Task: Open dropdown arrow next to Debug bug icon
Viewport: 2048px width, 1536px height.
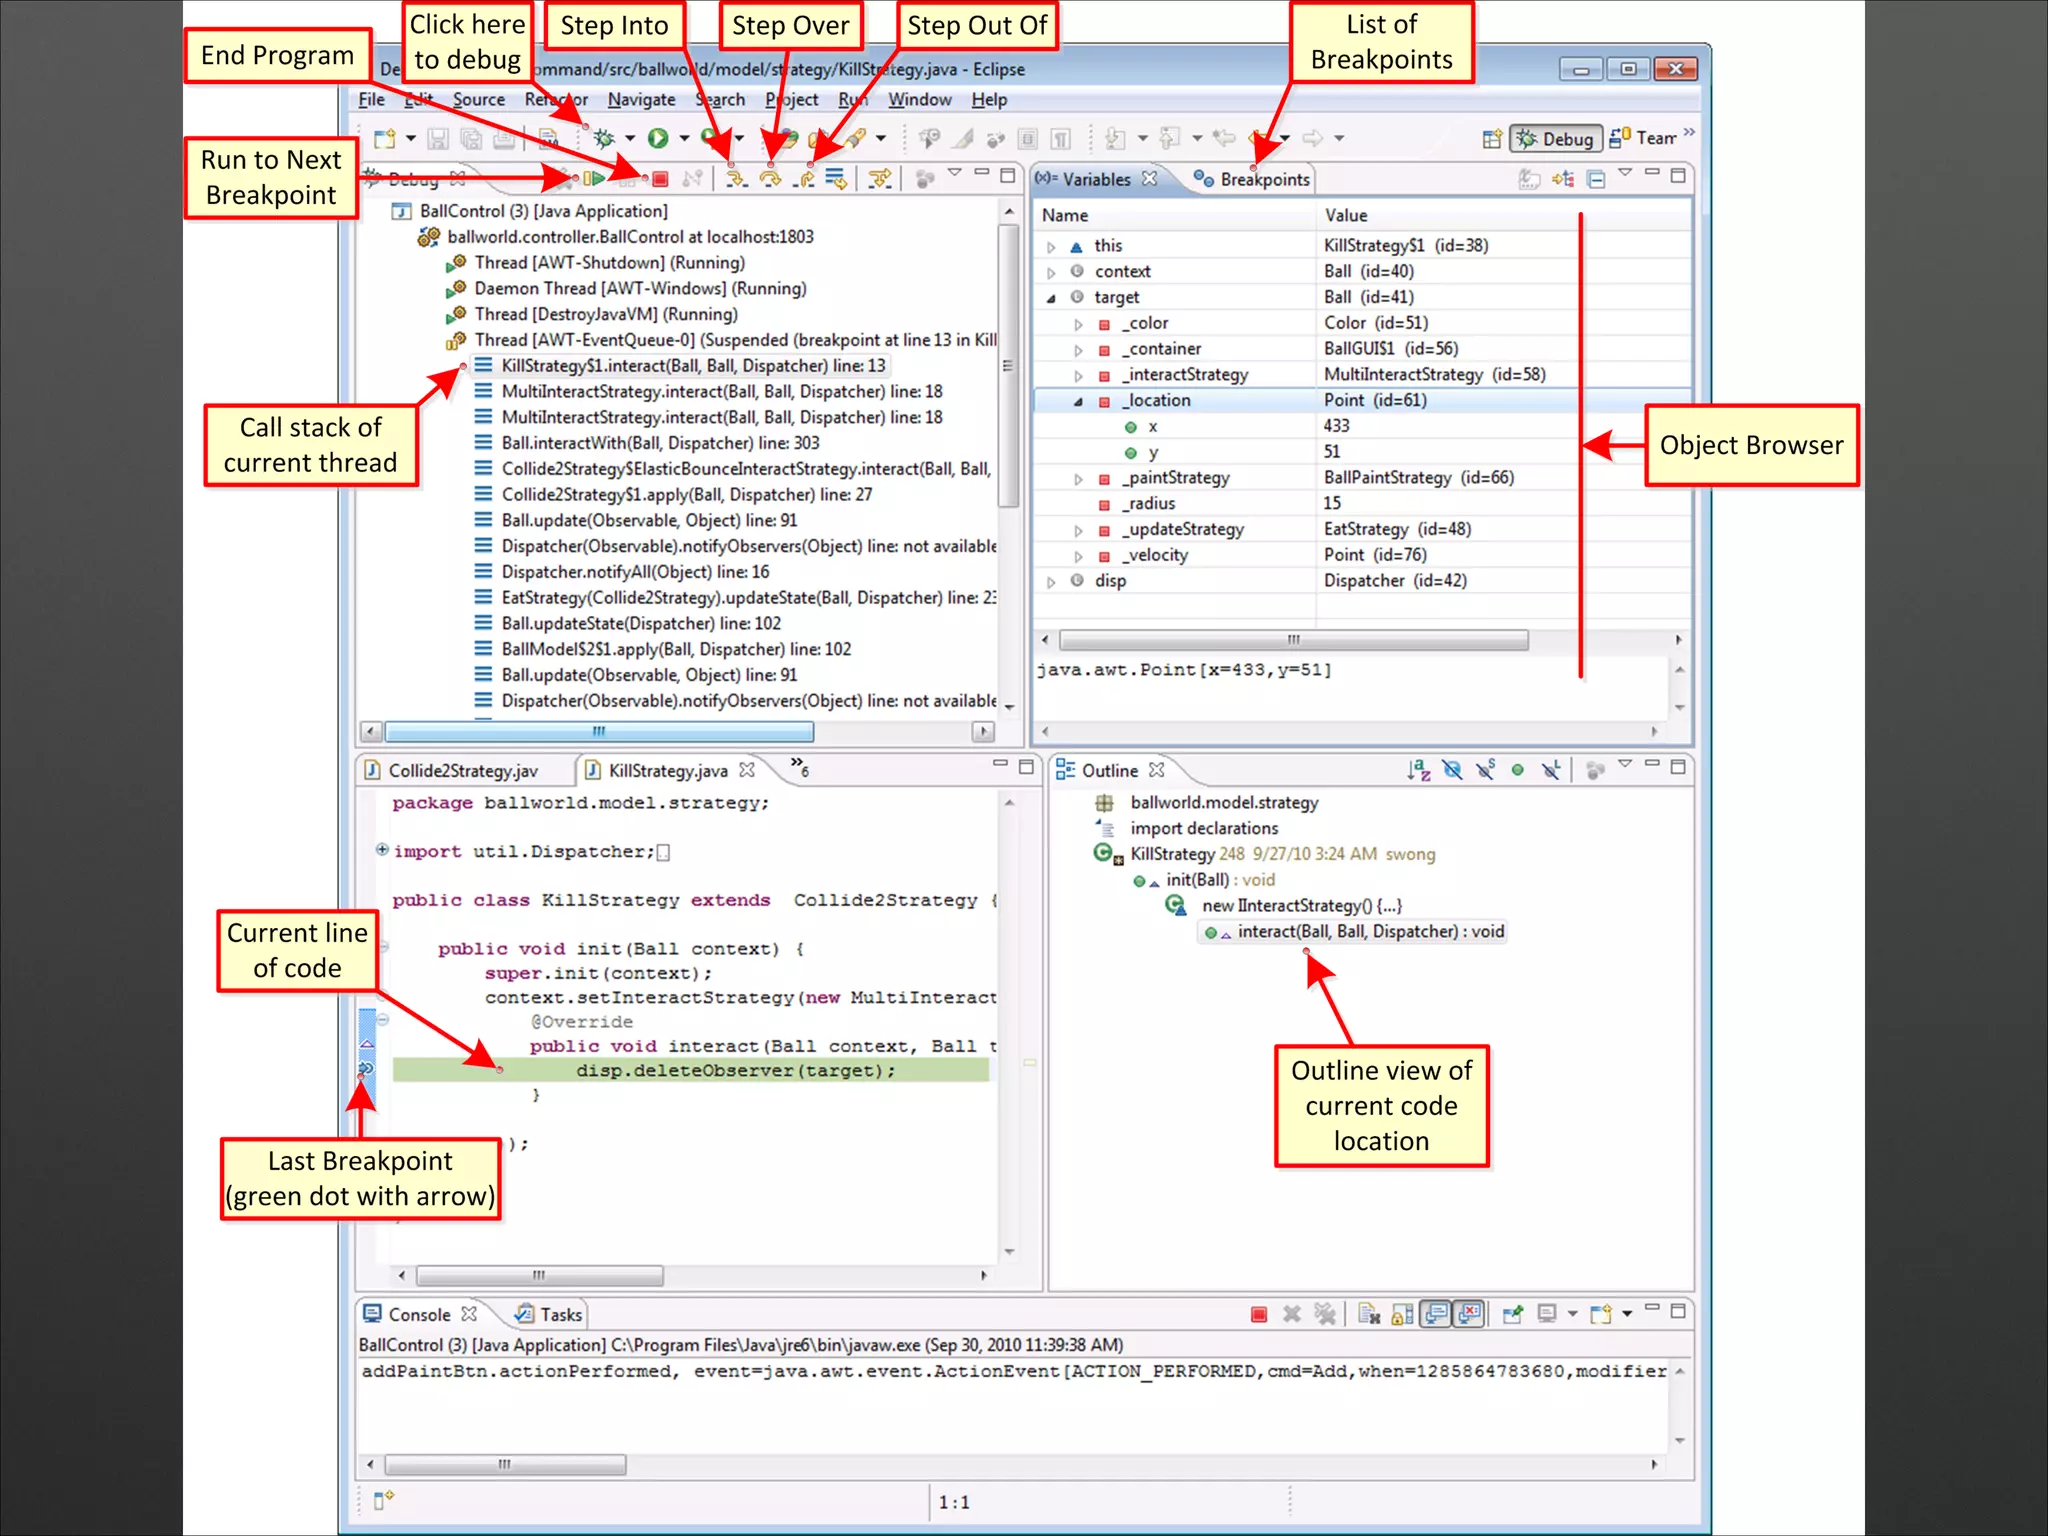Action: point(630,139)
